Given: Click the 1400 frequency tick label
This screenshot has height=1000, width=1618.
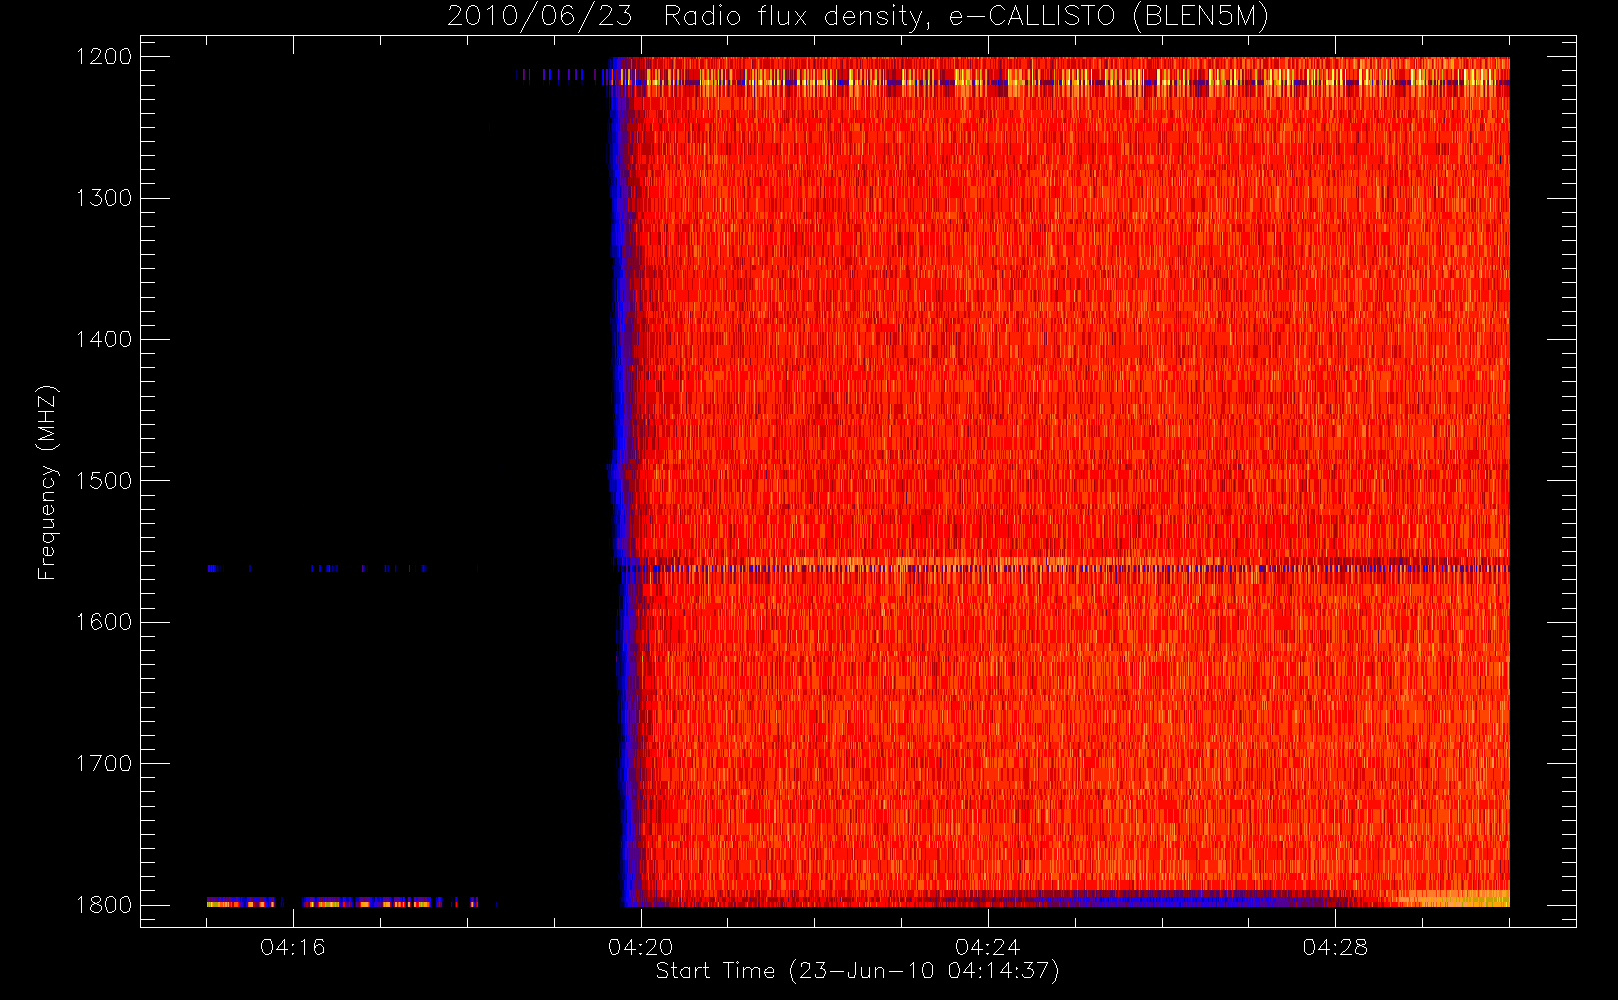Looking at the screenshot, I should coord(104,339).
